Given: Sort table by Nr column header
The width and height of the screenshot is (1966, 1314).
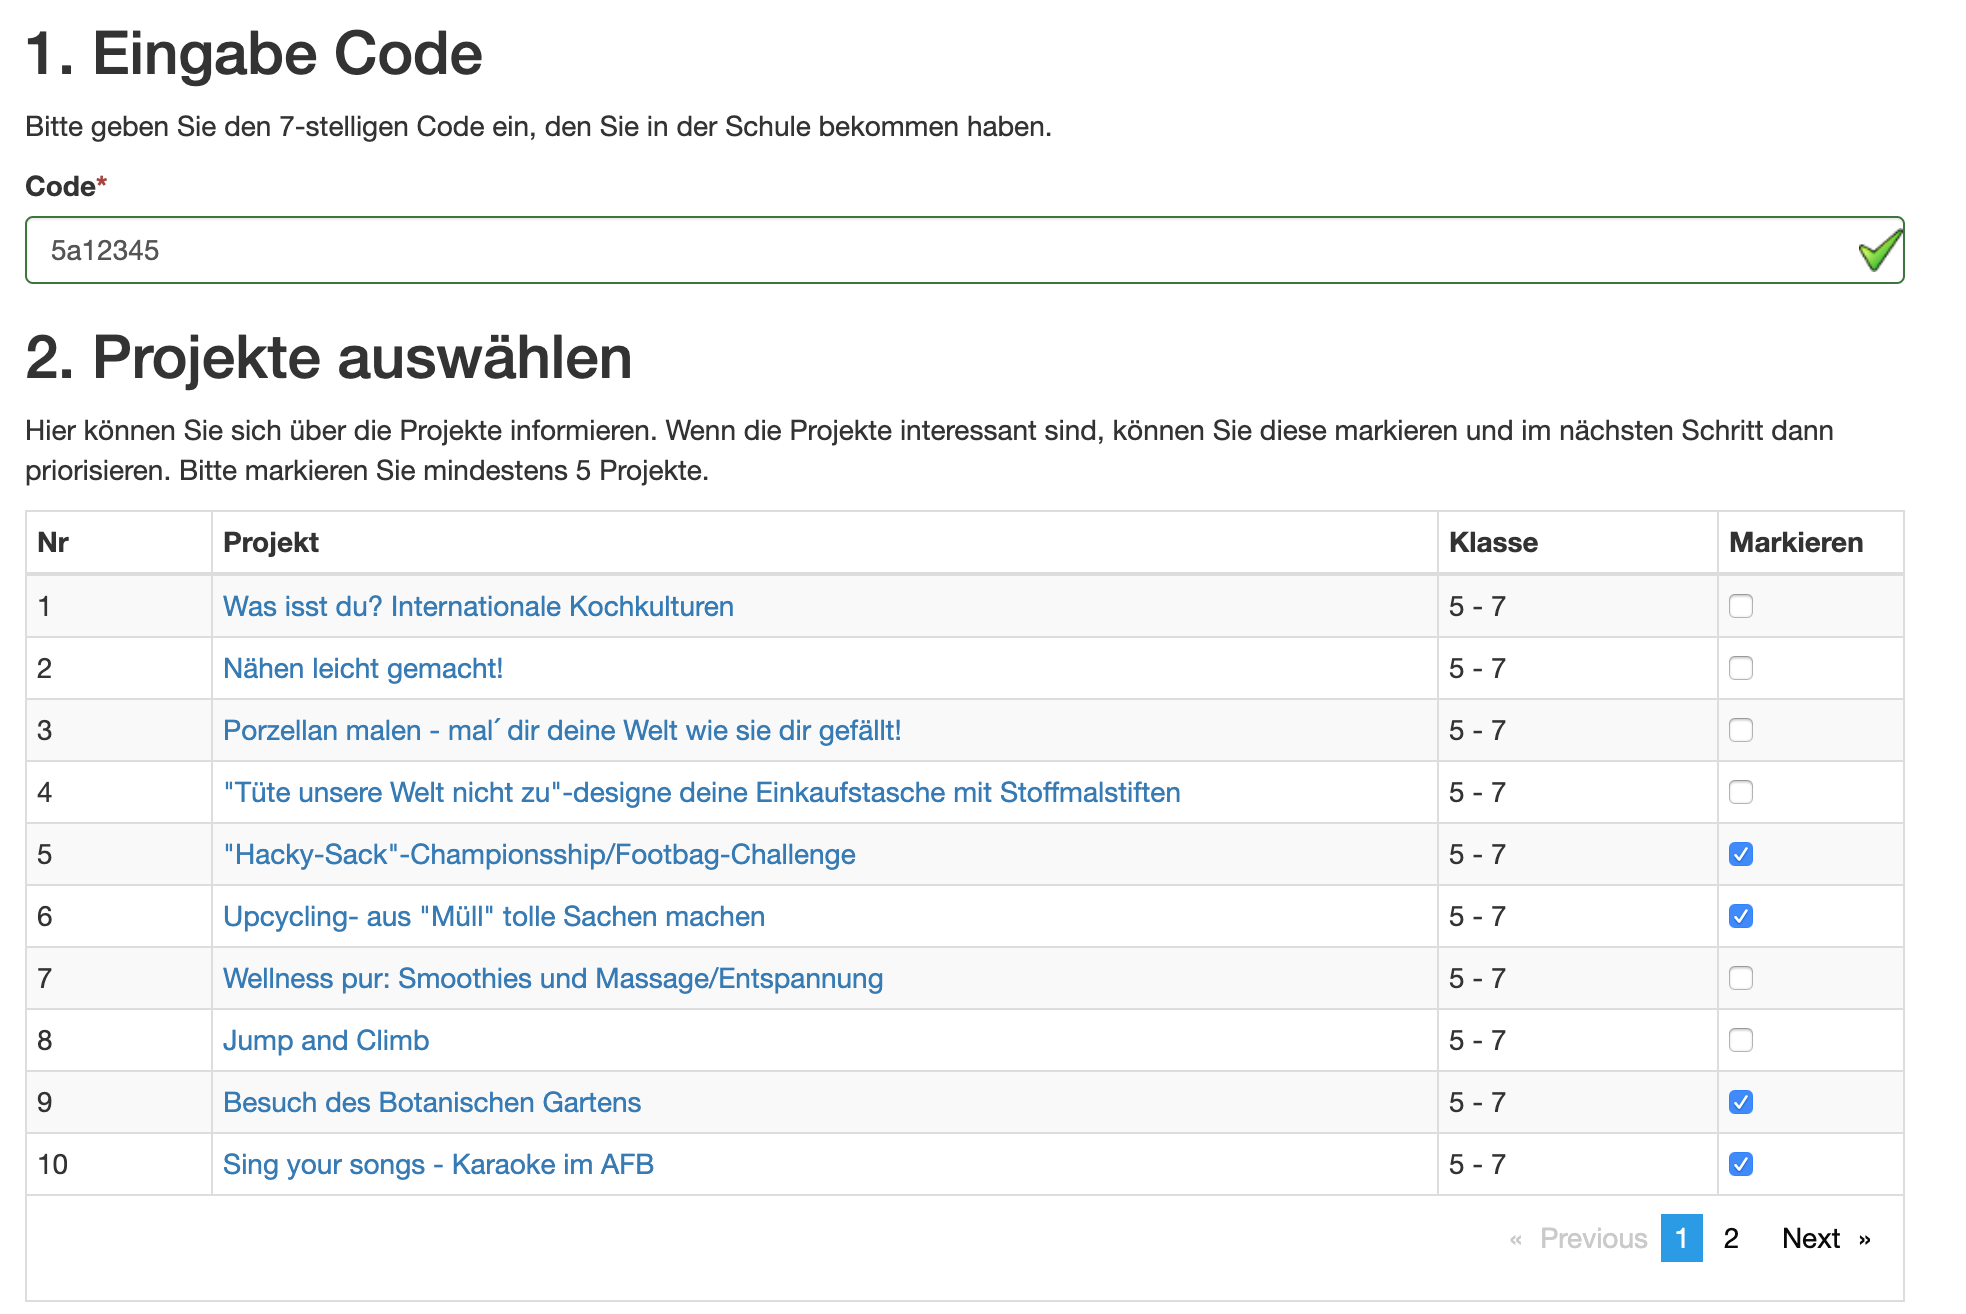Looking at the screenshot, I should click(x=119, y=542).
